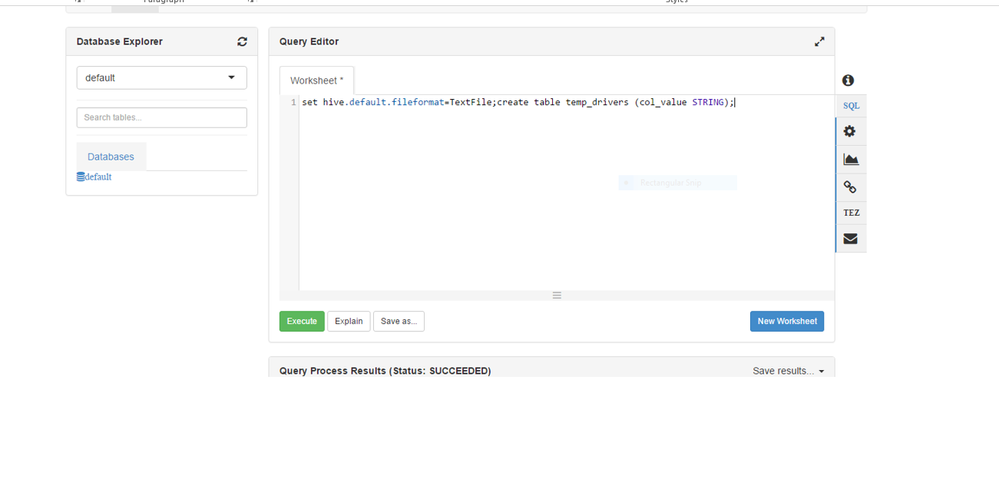999x482 pixels.
Task: Click the Query Editor title
Action: [309, 41]
